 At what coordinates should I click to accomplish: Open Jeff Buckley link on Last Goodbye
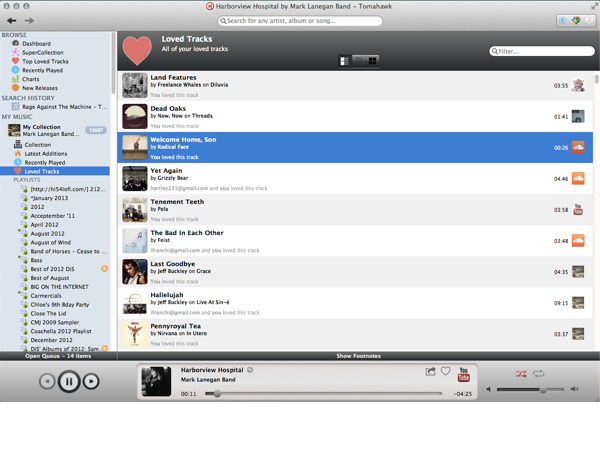coord(172,271)
